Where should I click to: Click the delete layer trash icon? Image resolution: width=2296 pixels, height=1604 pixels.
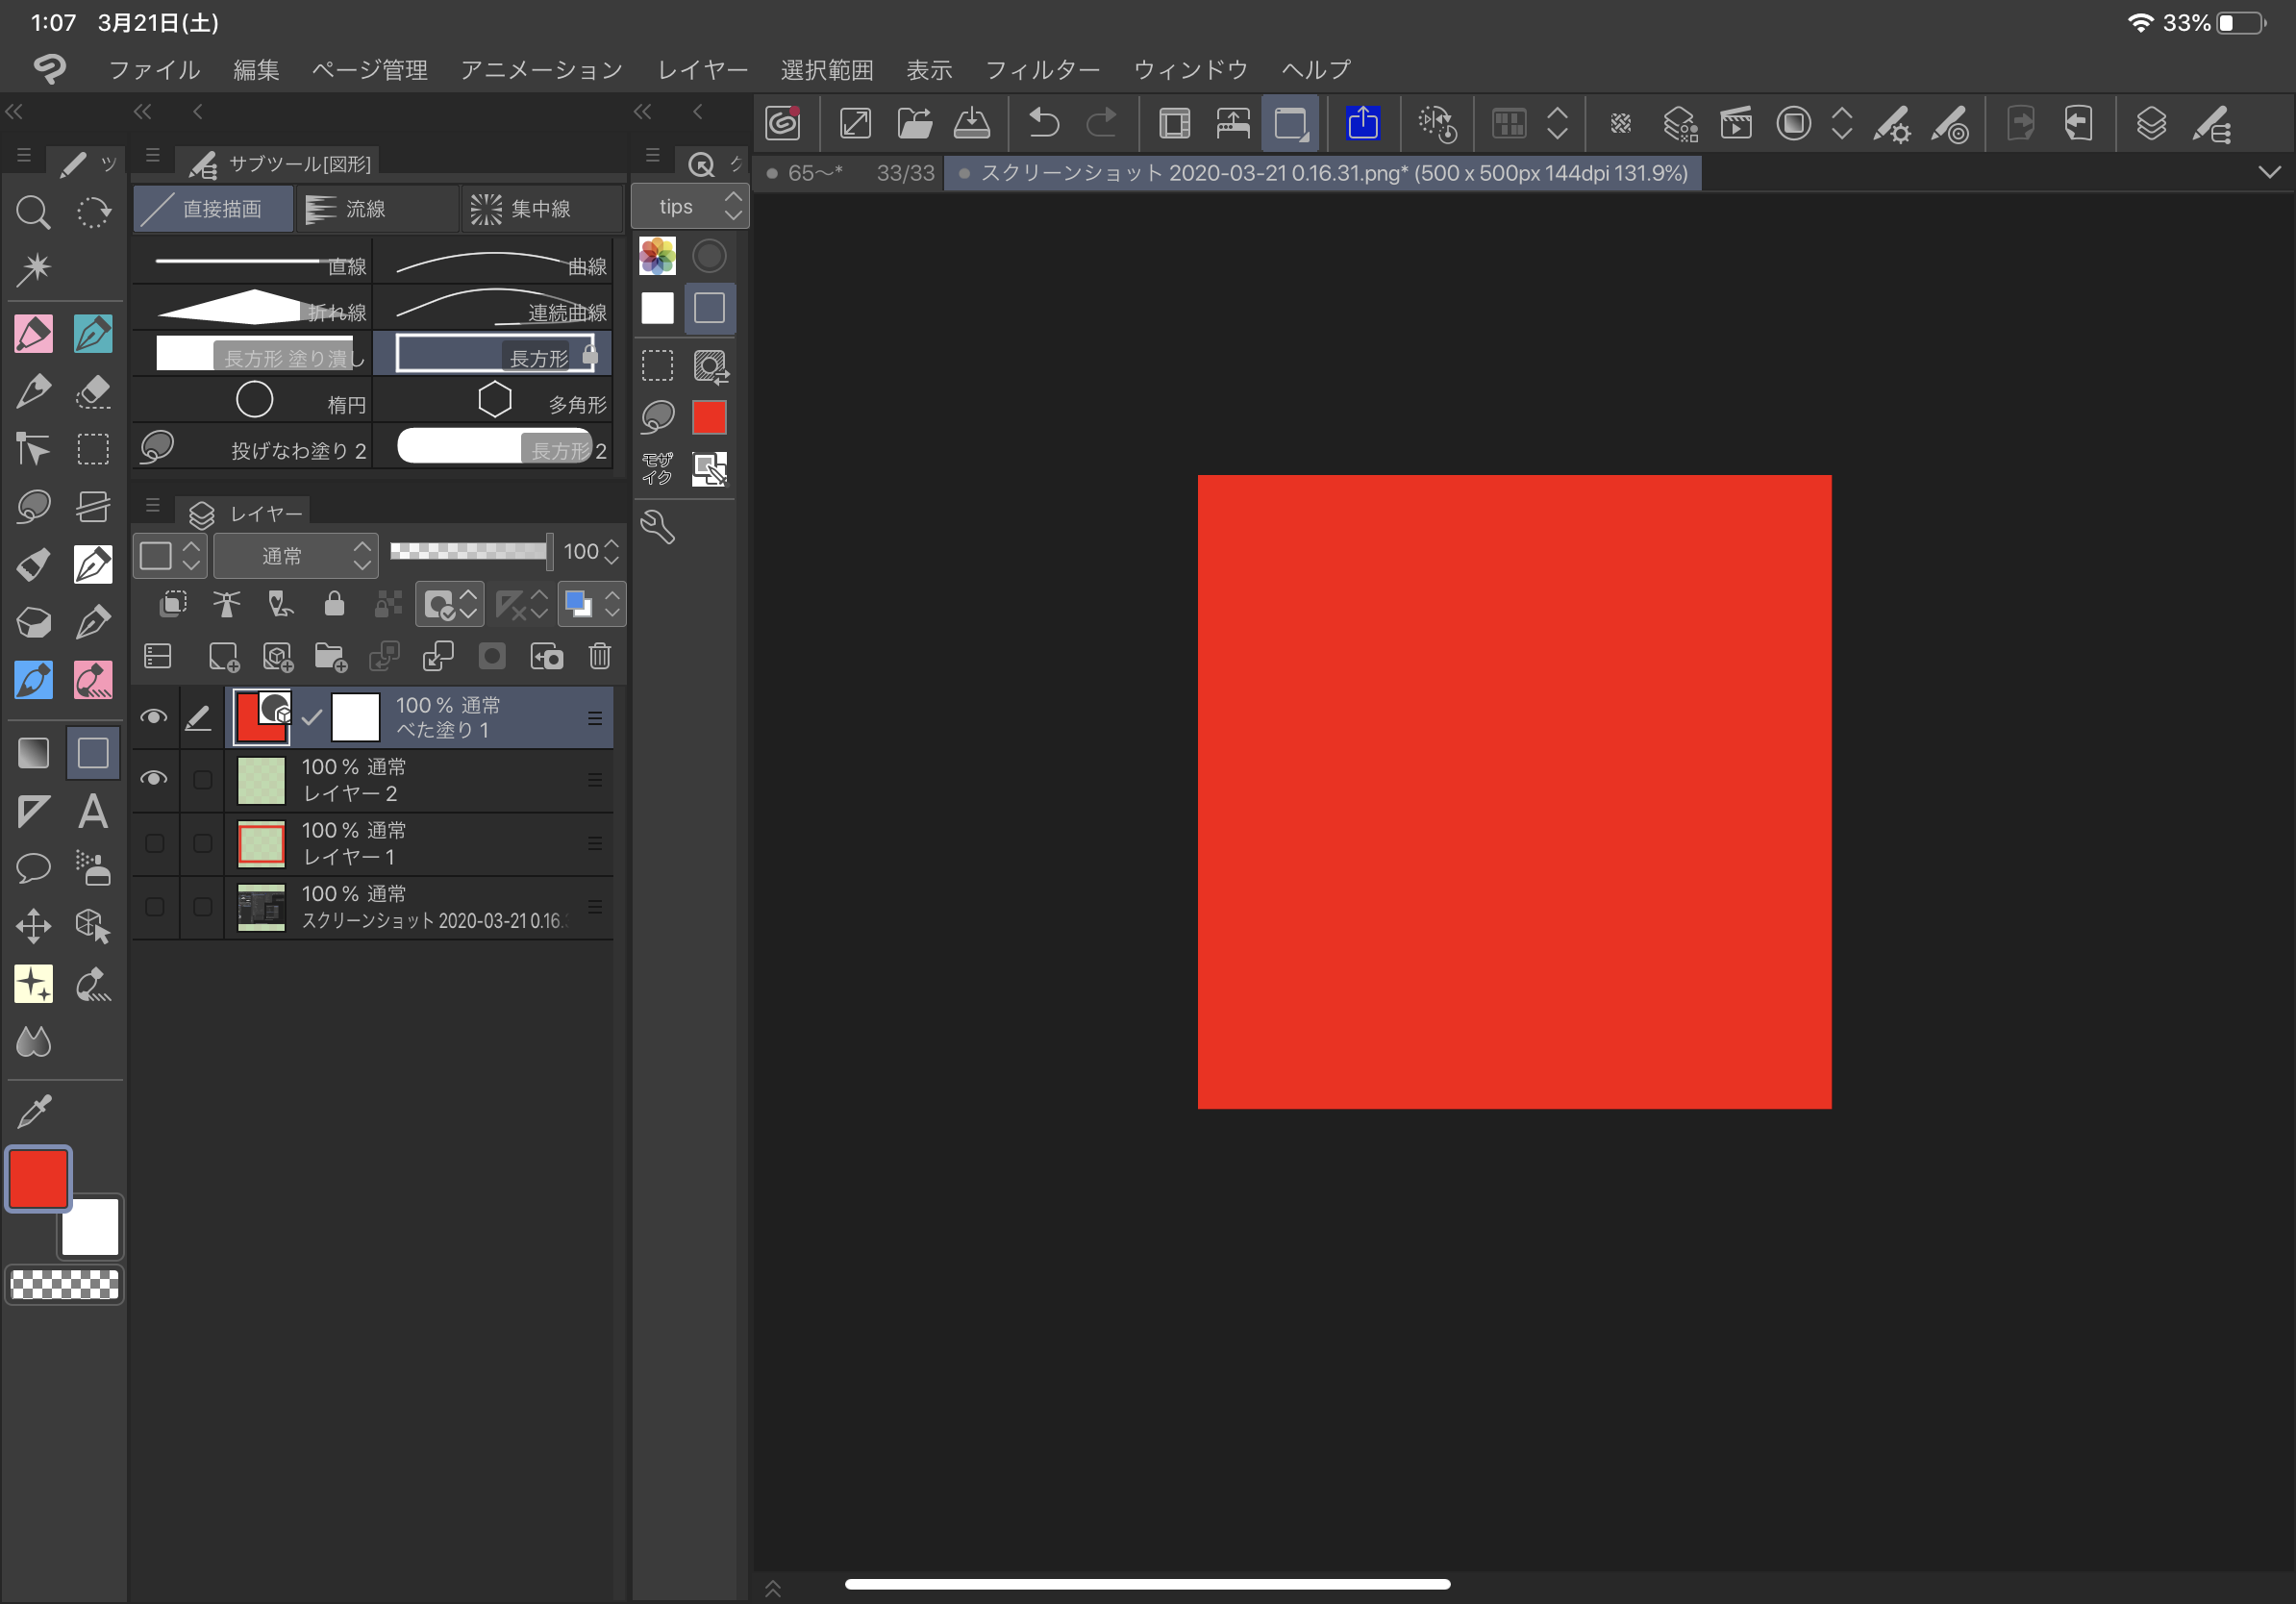[x=599, y=657]
